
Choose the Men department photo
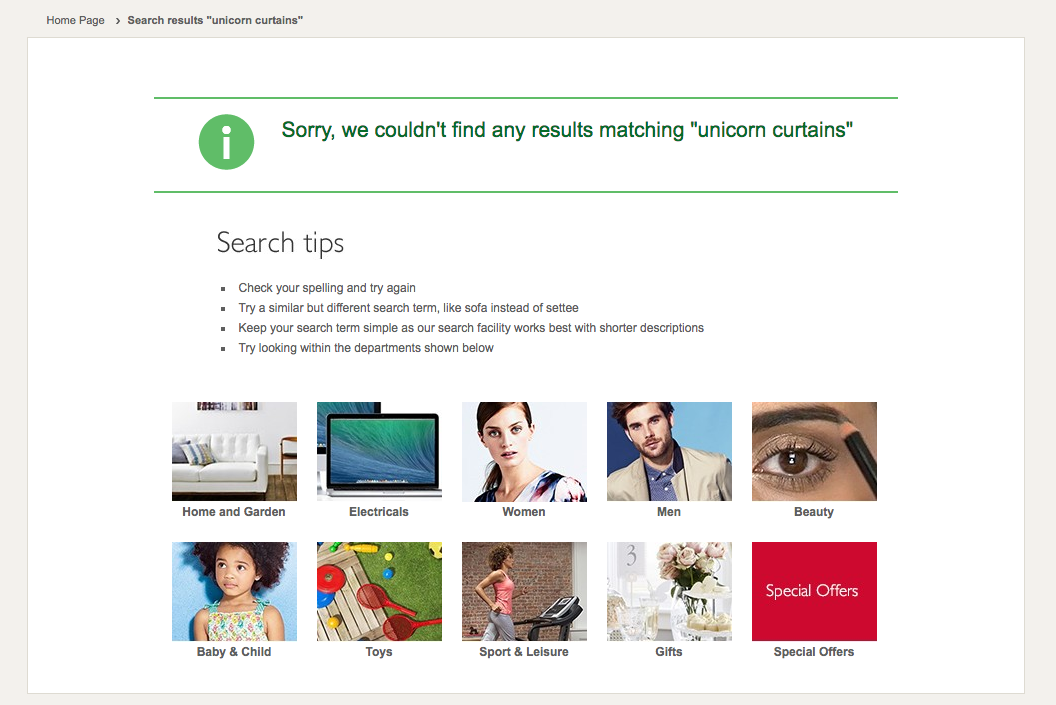coord(669,451)
